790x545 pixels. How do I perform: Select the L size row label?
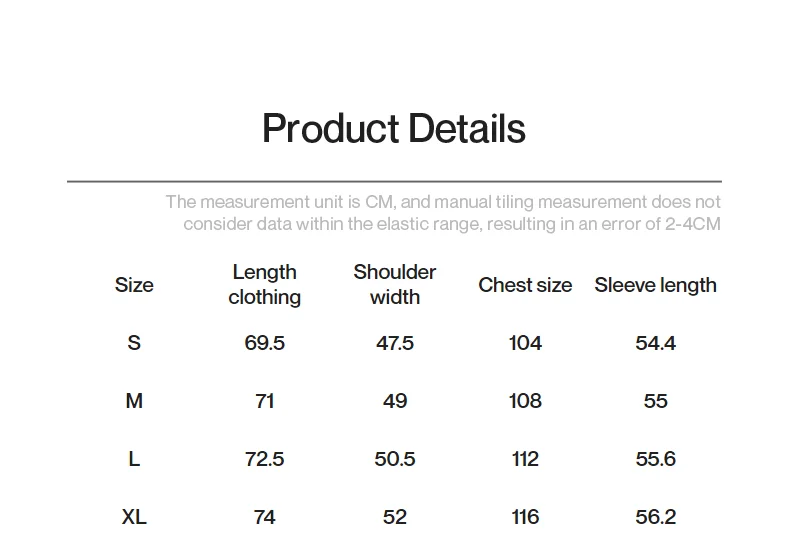coord(134,459)
